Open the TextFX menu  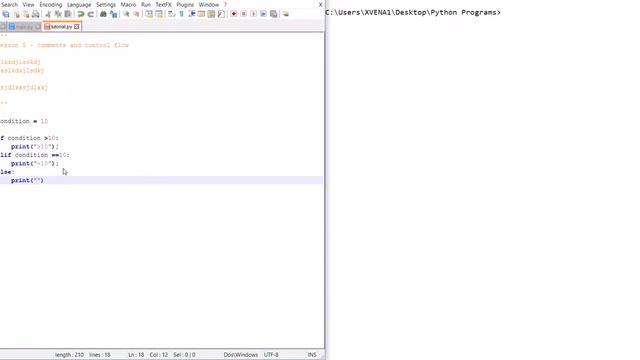pyautogui.click(x=163, y=4)
